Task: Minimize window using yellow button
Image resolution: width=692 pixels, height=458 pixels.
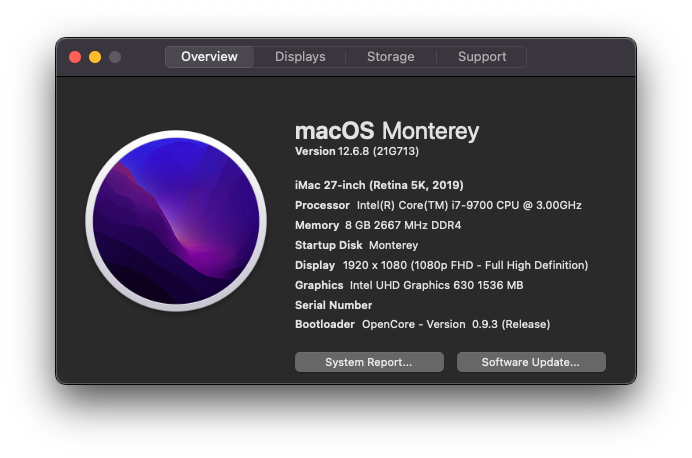Action: 95,57
